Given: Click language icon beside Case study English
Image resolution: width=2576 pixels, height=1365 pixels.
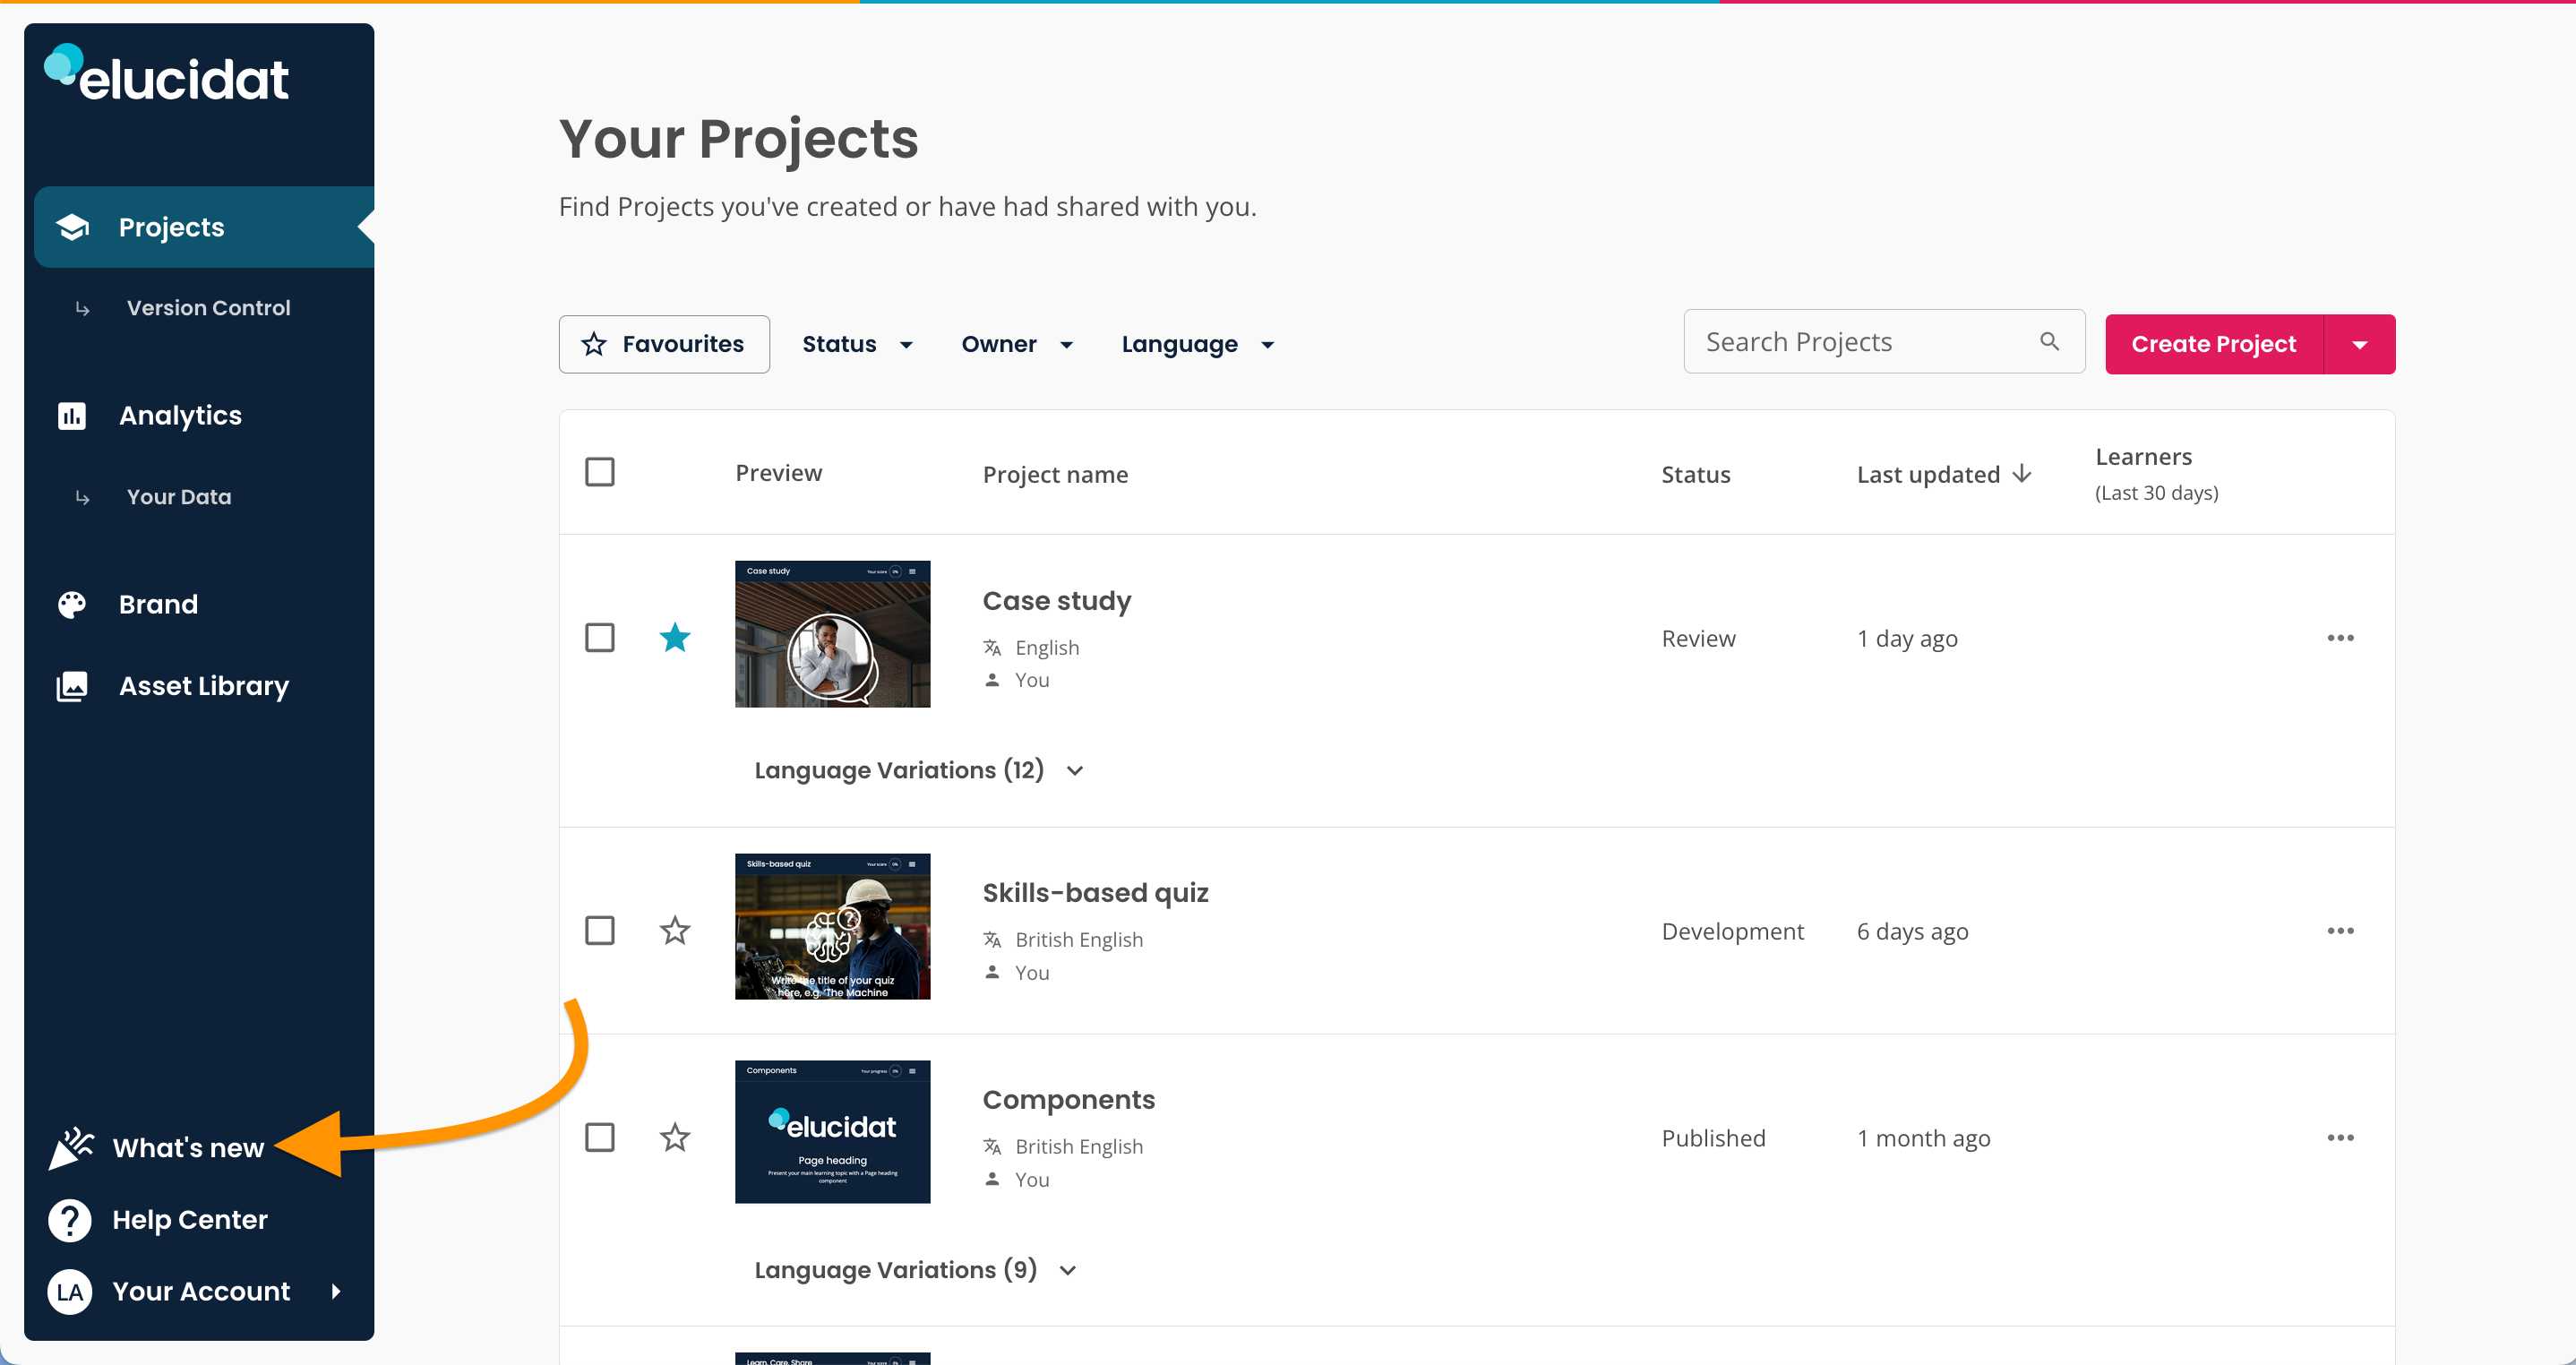Looking at the screenshot, I should (992, 647).
